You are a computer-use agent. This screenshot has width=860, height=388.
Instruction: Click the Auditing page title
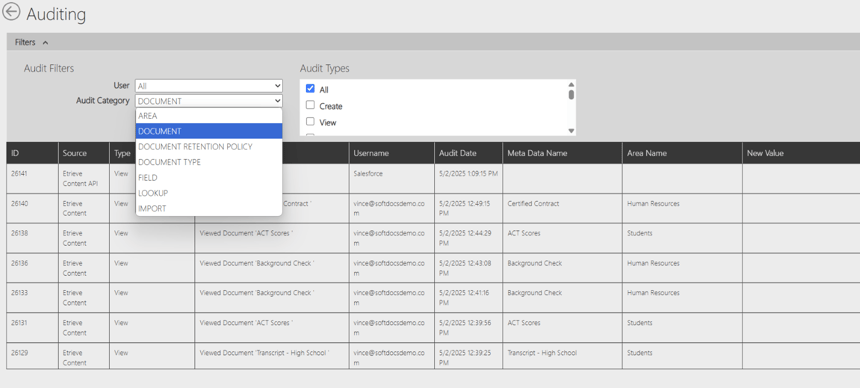coord(56,14)
